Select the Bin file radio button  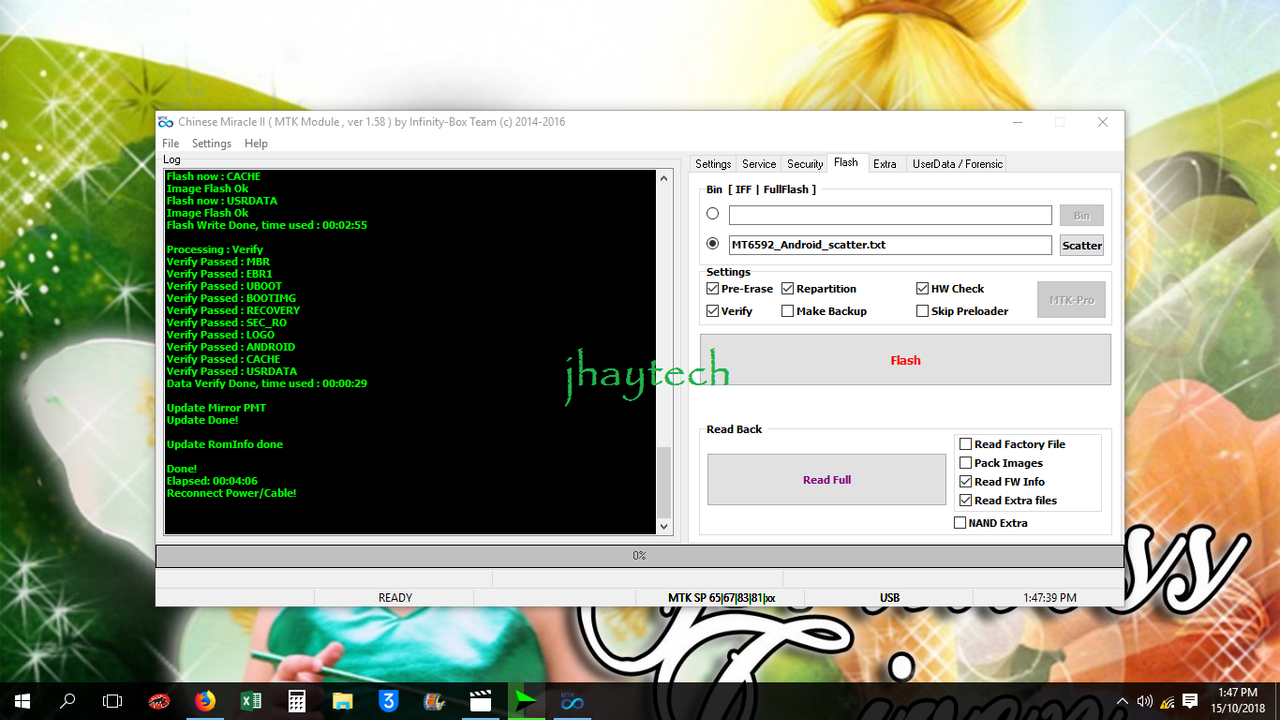(x=713, y=214)
